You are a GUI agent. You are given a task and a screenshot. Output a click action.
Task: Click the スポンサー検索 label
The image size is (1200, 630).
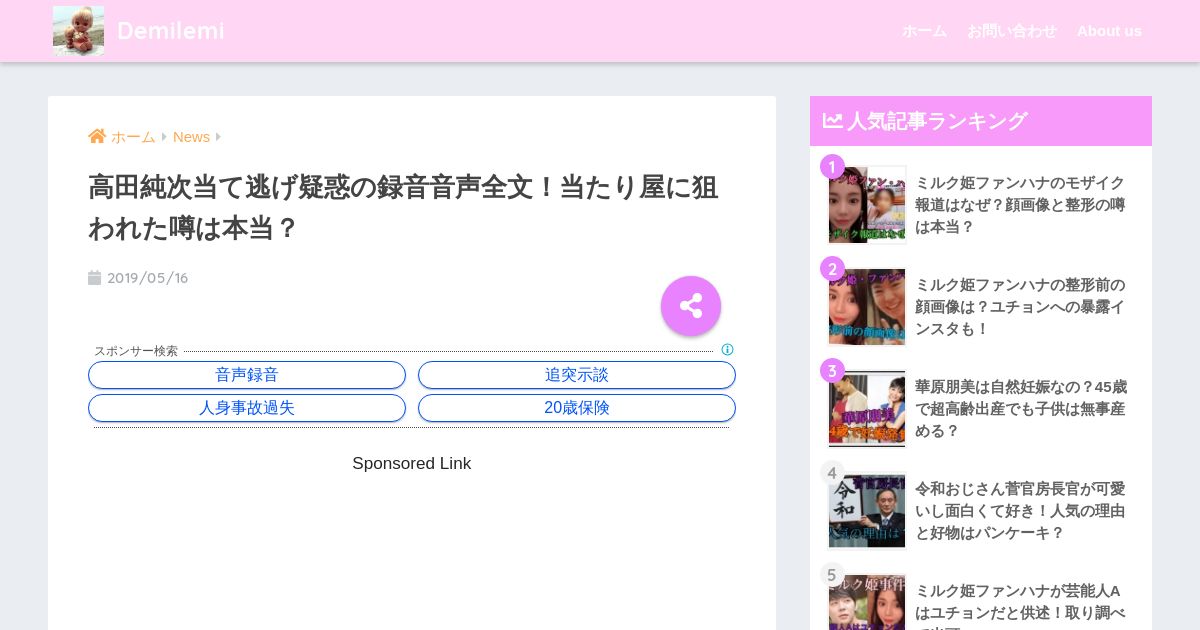point(136,351)
